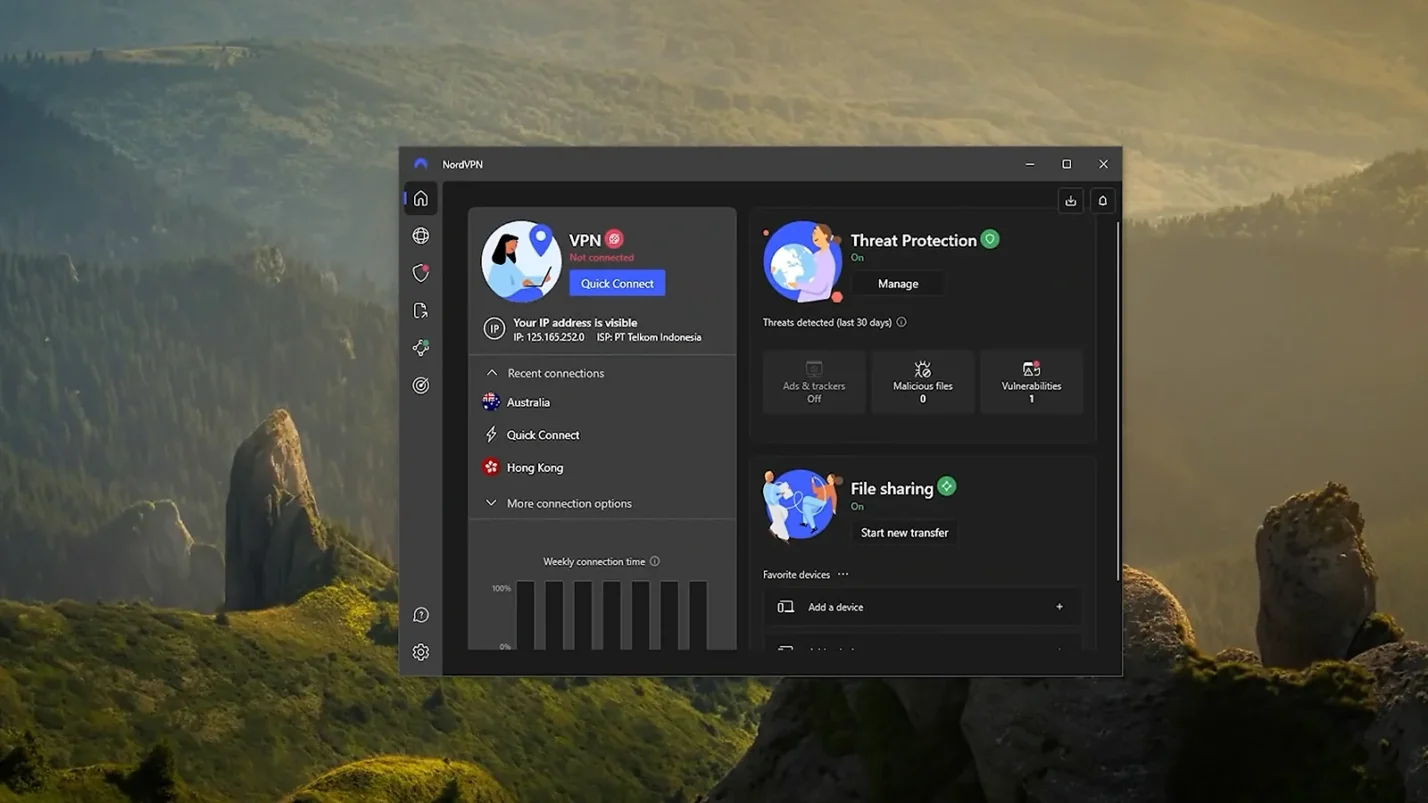The height and width of the screenshot is (803, 1428).
Task: Show the Threats detected info icon
Action: pyautogui.click(x=902, y=322)
